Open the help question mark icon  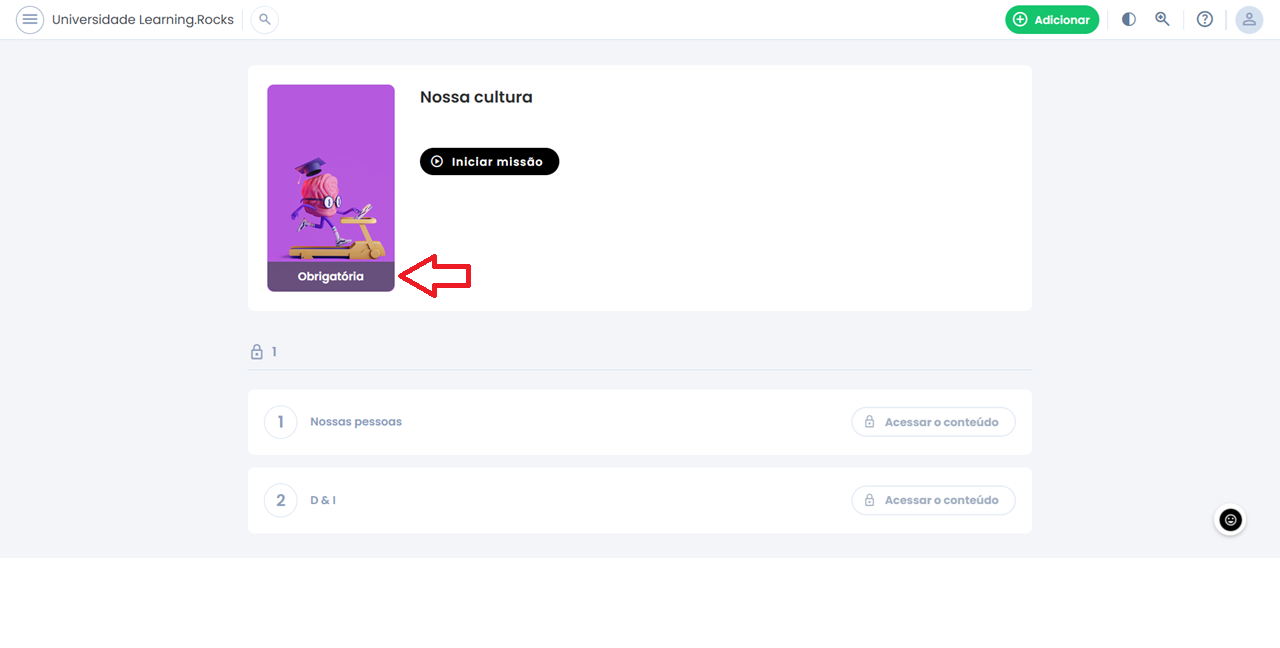(1205, 19)
